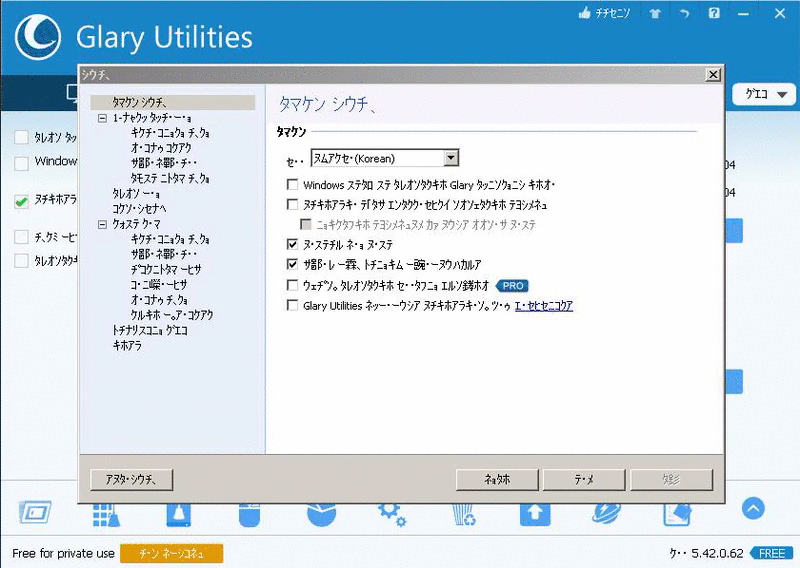Toggle the Window checkbox in the main window behind
Viewport: 800px width, 568px height.
coord(21,163)
